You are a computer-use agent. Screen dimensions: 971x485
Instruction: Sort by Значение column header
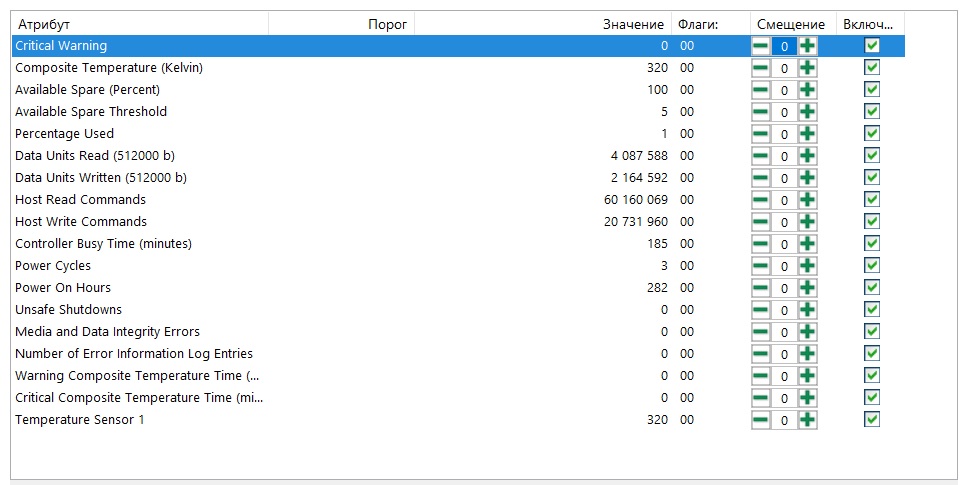pos(542,24)
